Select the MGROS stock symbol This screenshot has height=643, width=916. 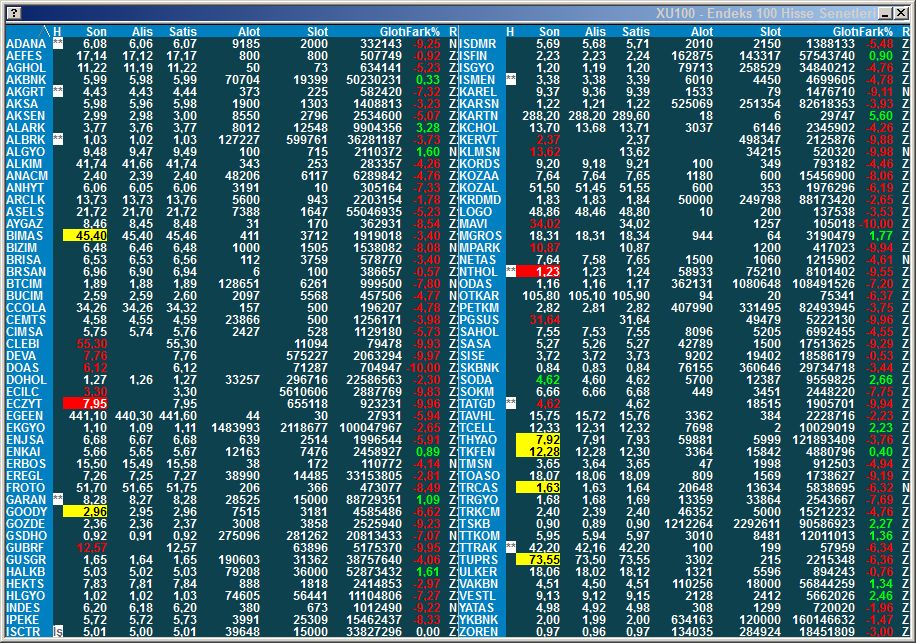click(x=480, y=235)
